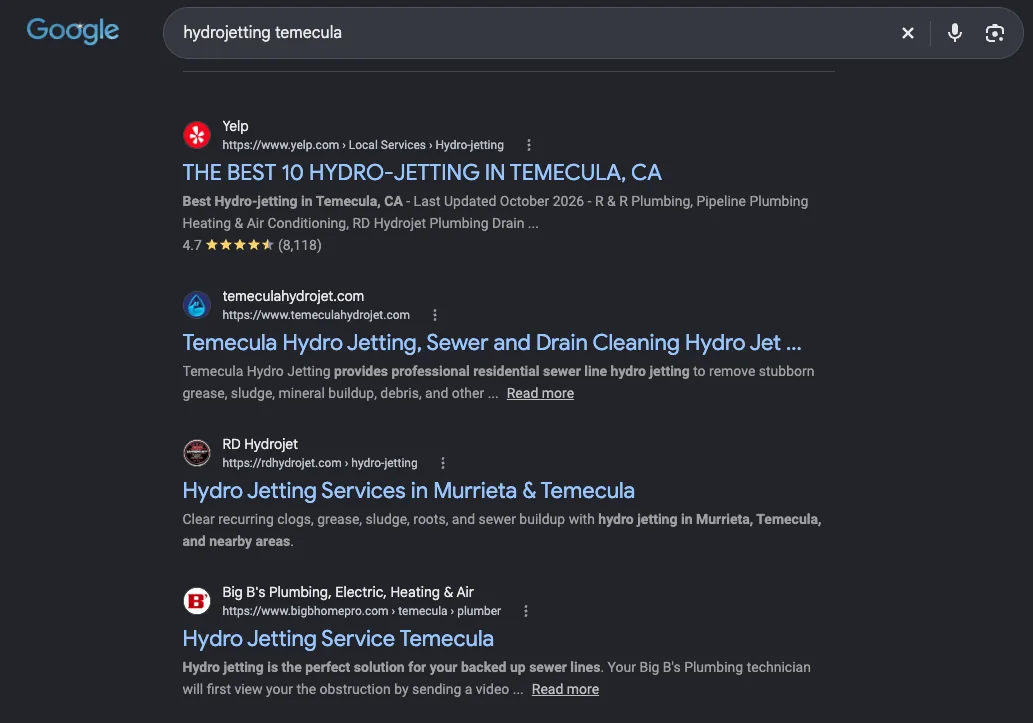Image resolution: width=1033 pixels, height=723 pixels.
Task: Open more options for the Yelp result
Action: coord(528,145)
